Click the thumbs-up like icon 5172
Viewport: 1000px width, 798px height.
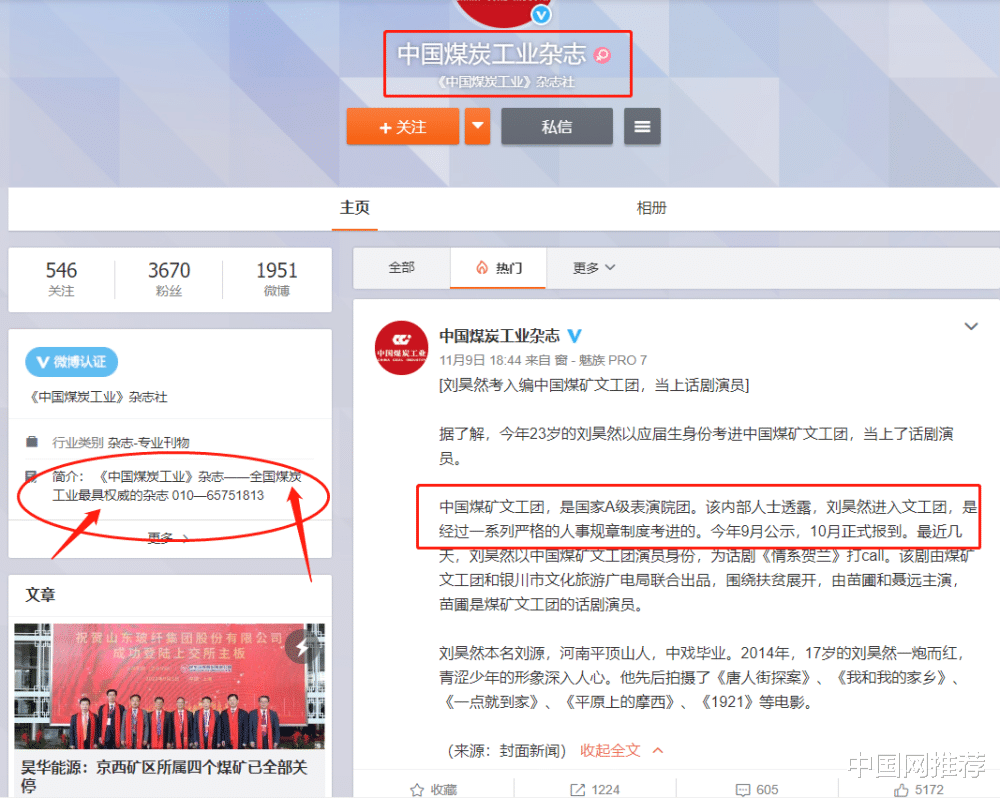(x=901, y=790)
